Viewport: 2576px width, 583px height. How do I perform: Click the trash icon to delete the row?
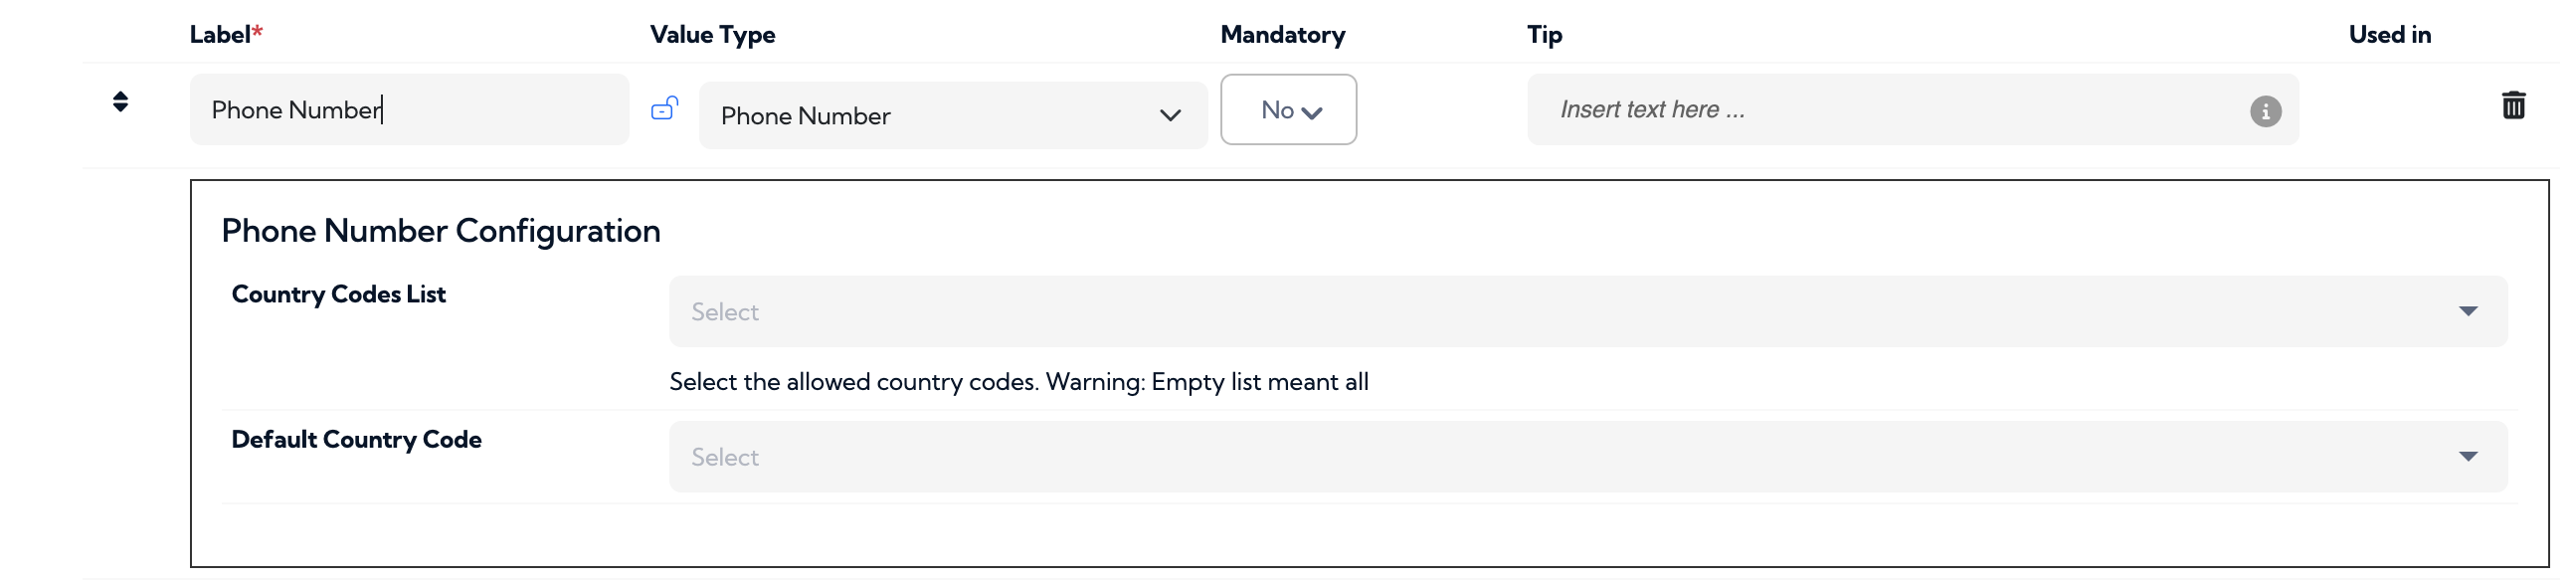(2517, 104)
